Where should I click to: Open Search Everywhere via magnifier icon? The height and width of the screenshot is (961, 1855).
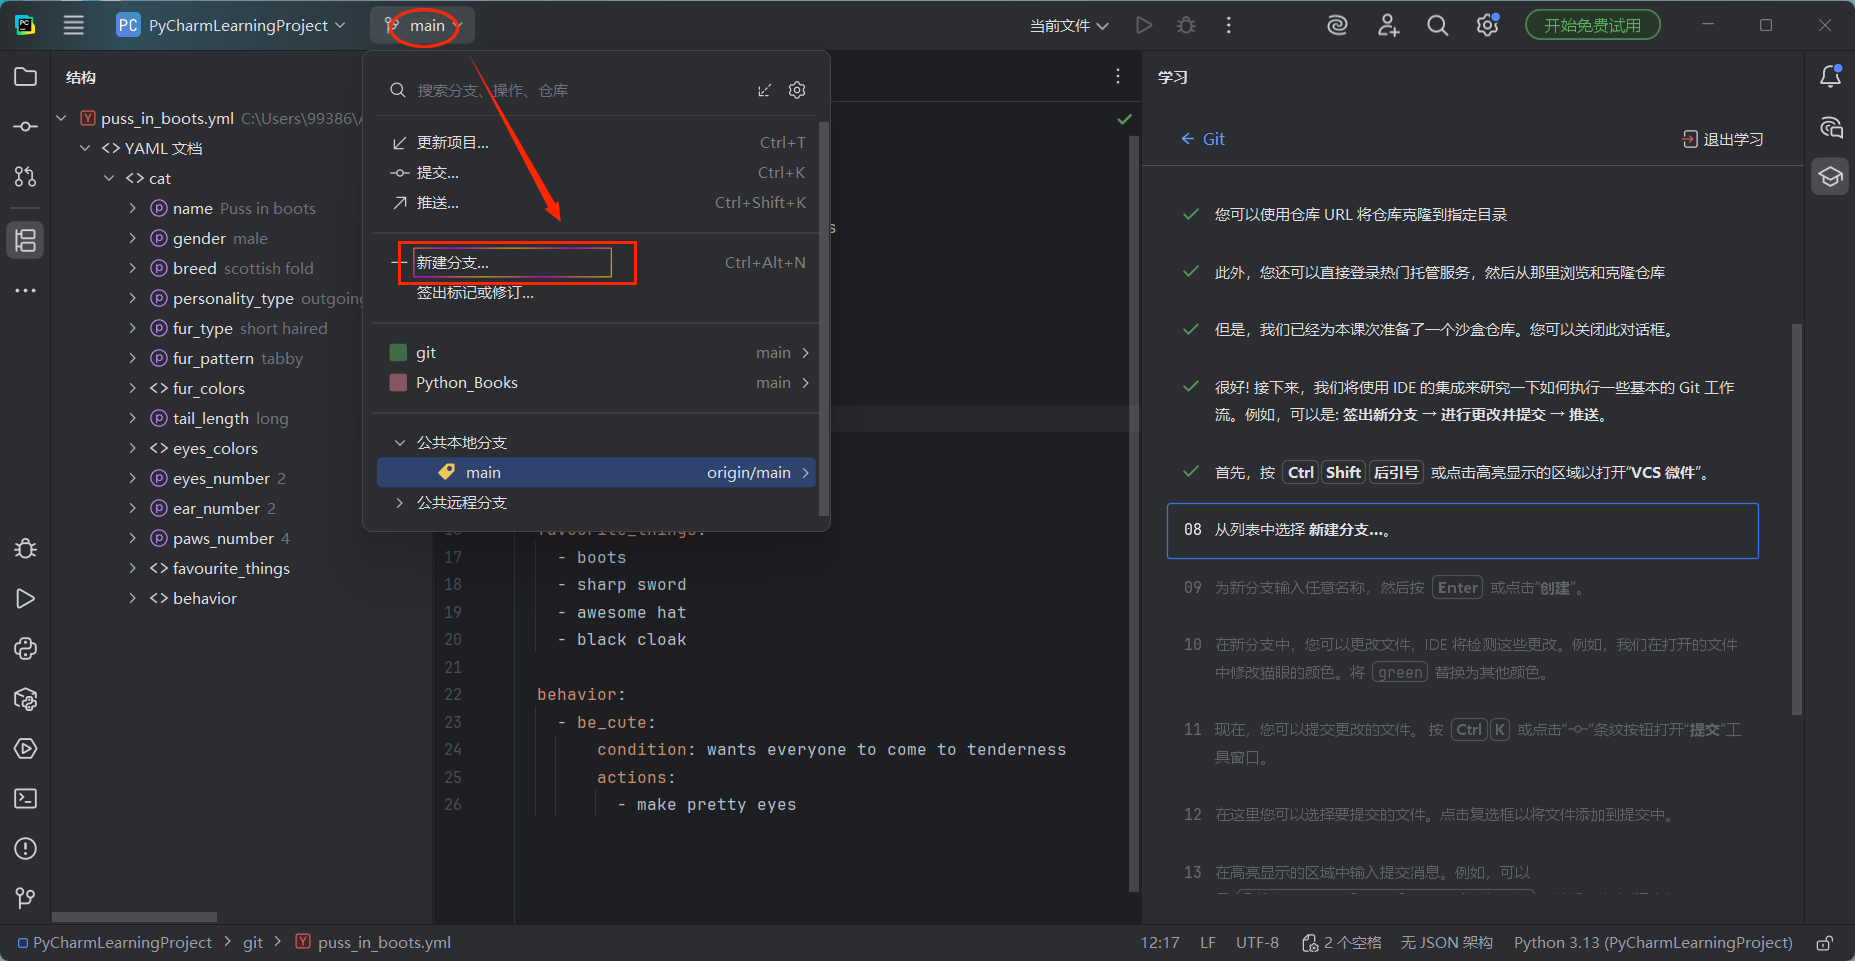click(1438, 25)
